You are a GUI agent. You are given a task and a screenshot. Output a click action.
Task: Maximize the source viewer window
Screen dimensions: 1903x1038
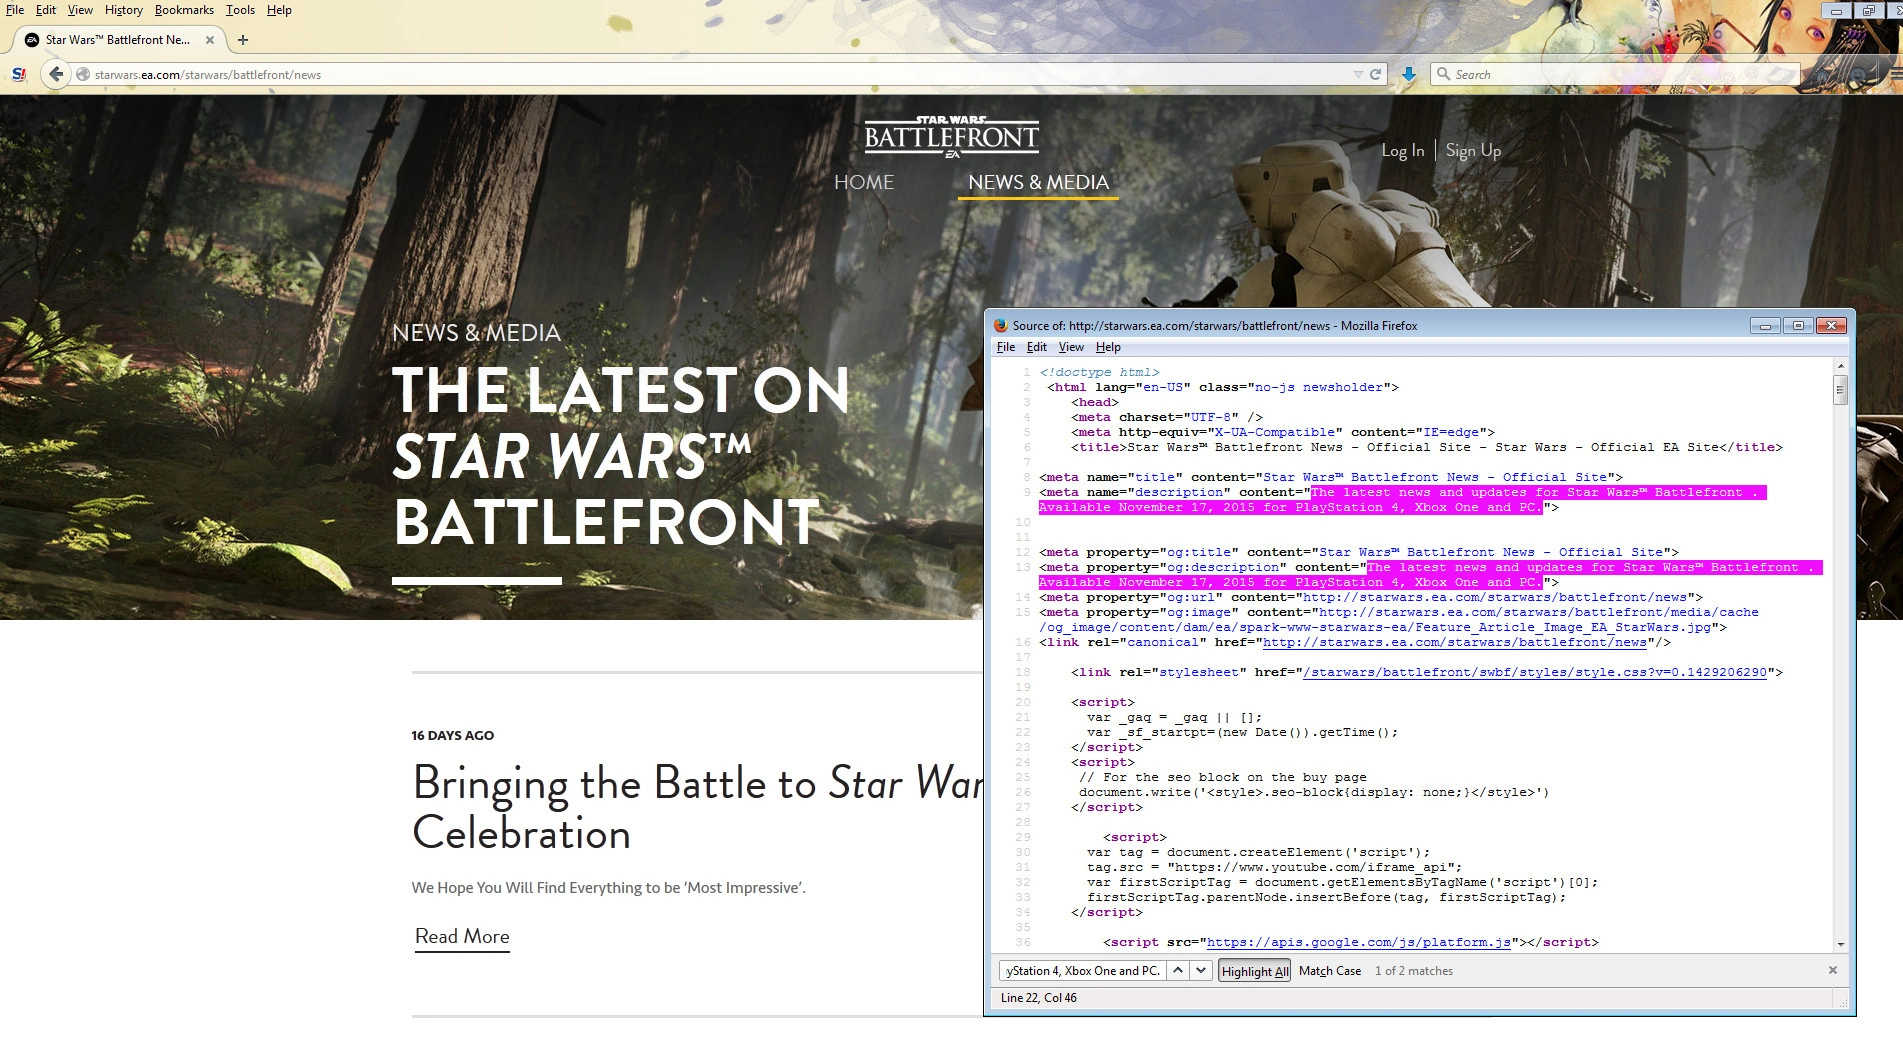[x=1798, y=325]
